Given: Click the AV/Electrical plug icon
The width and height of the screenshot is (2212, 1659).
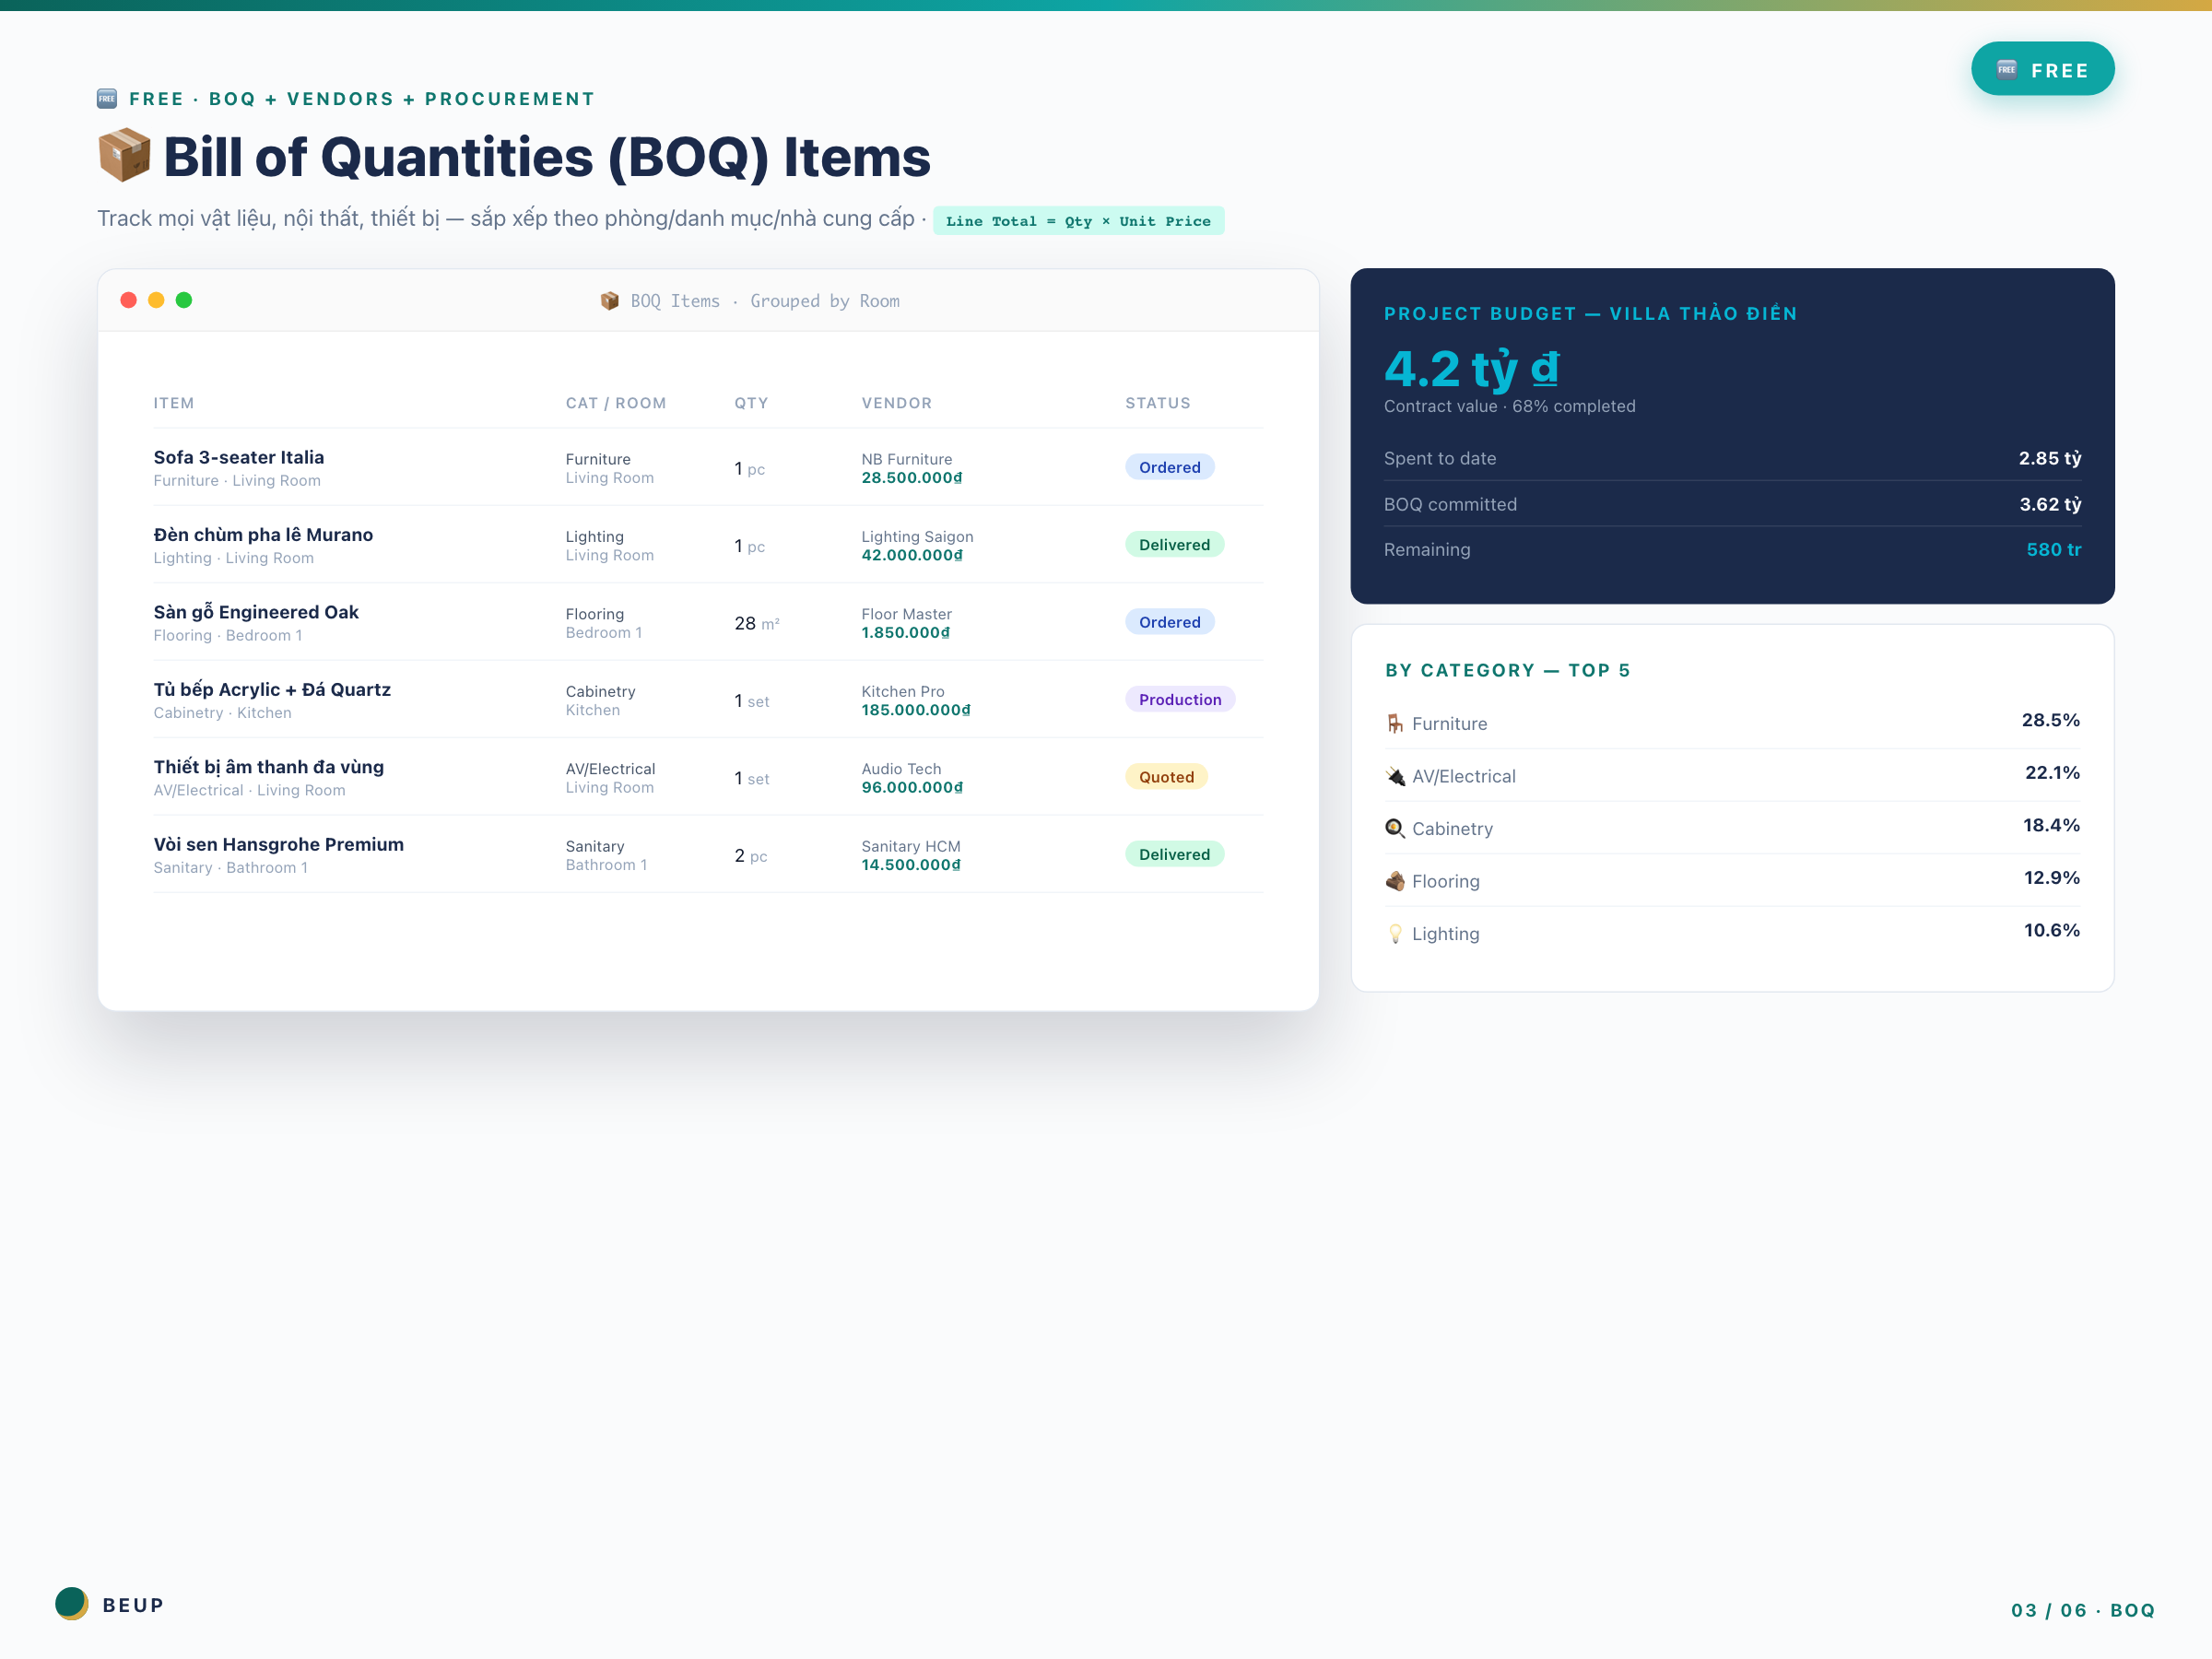Looking at the screenshot, I should (x=1395, y=776).
